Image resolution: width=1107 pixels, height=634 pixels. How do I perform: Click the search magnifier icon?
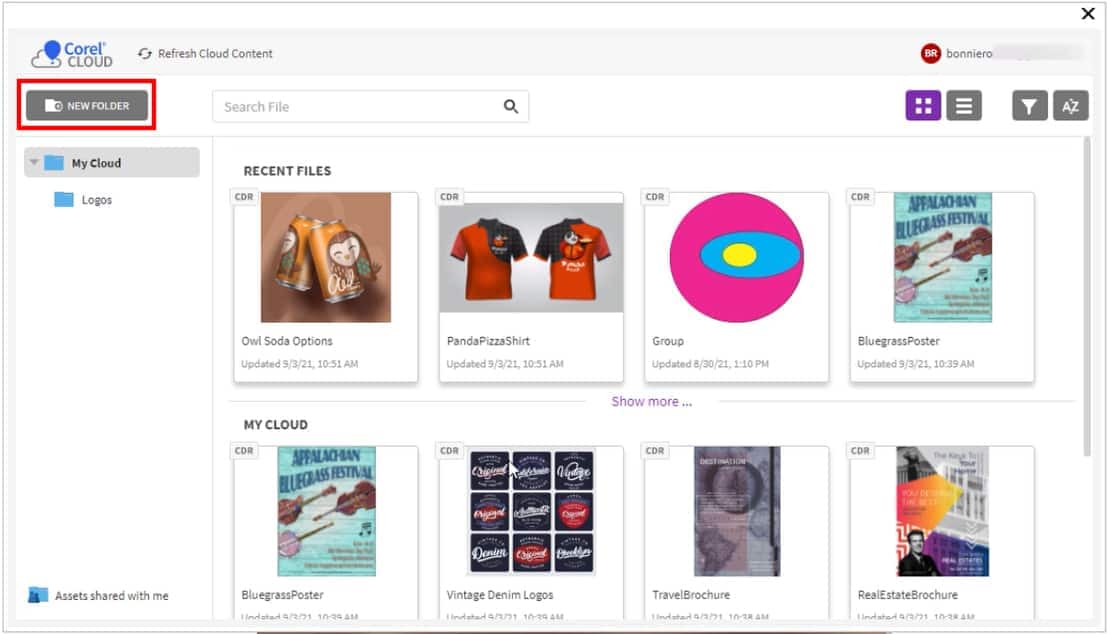(x=511, y=106)
